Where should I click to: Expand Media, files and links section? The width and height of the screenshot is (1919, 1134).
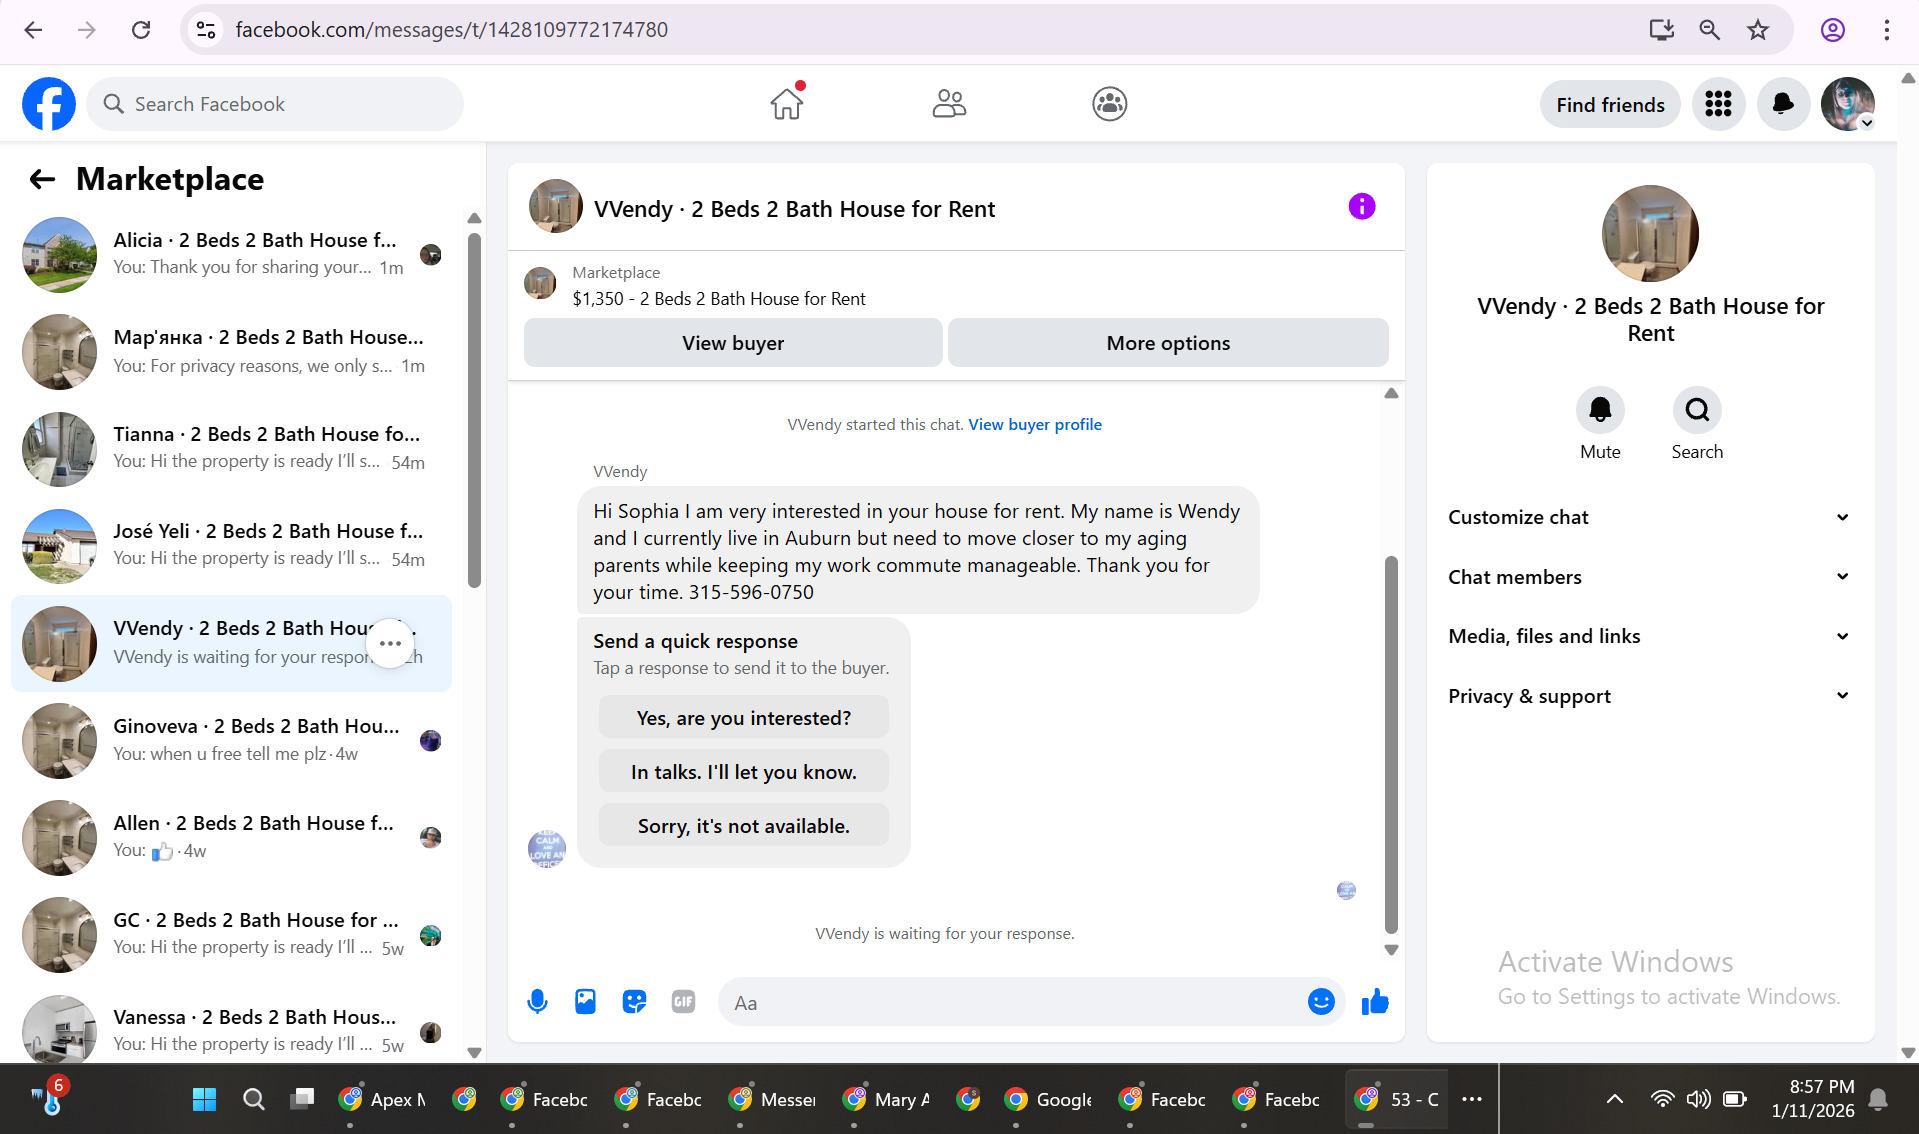1650,636
